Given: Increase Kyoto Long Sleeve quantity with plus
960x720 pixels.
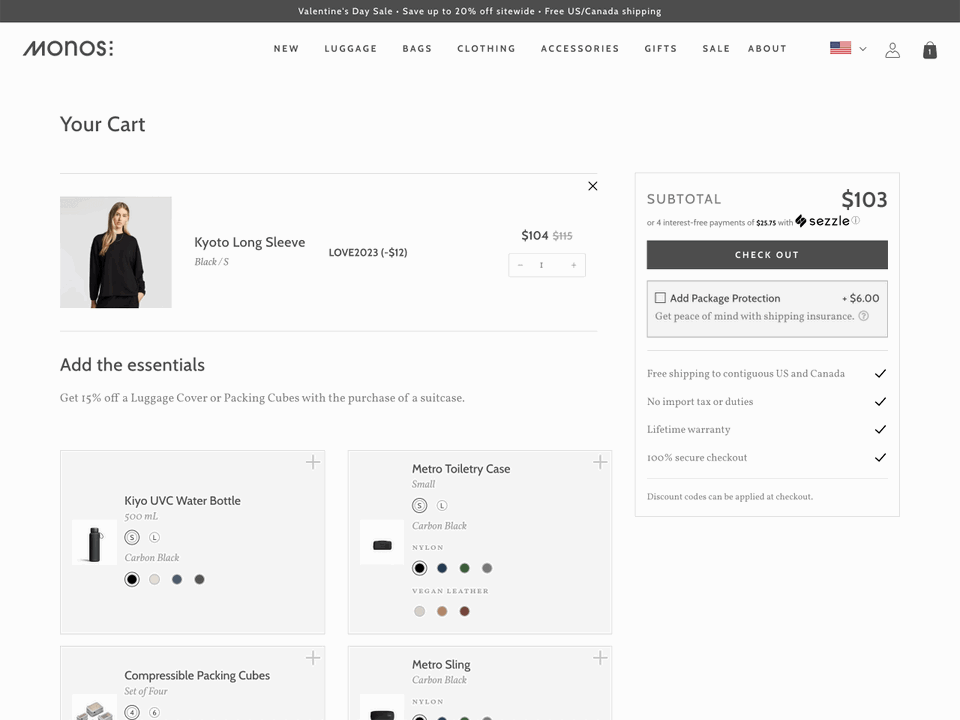Looking at the screenshot, I should [571, 264].
